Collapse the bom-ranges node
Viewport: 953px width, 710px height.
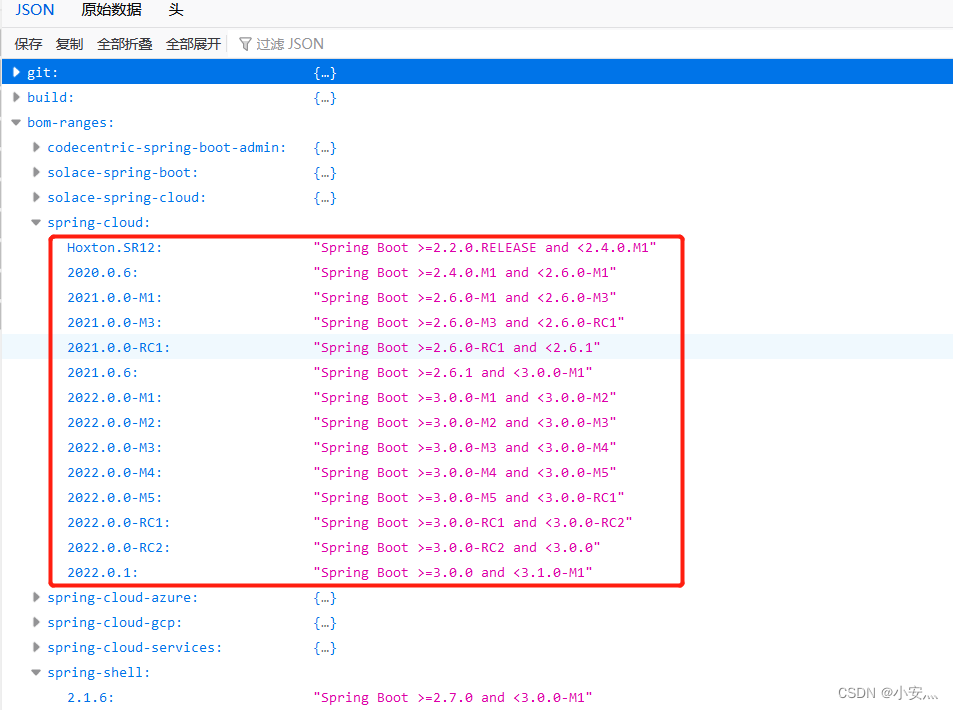coord(16,122)
